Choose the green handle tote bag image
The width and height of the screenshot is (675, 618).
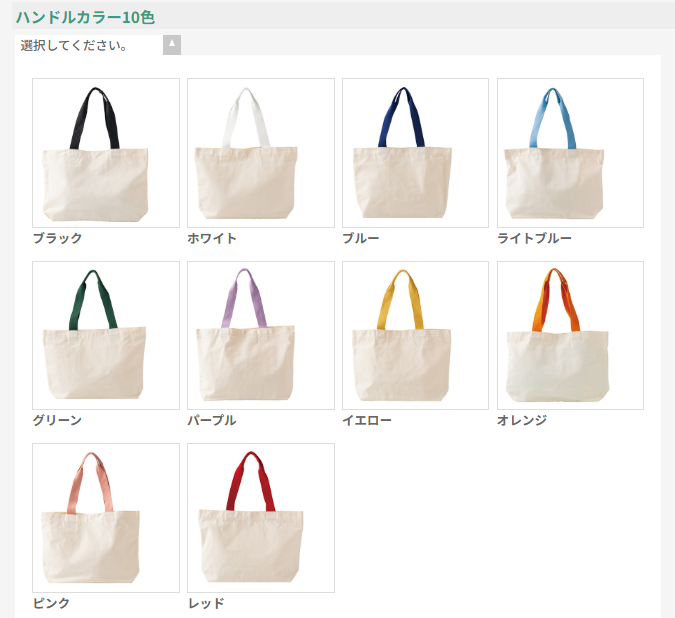coord(106,335)
